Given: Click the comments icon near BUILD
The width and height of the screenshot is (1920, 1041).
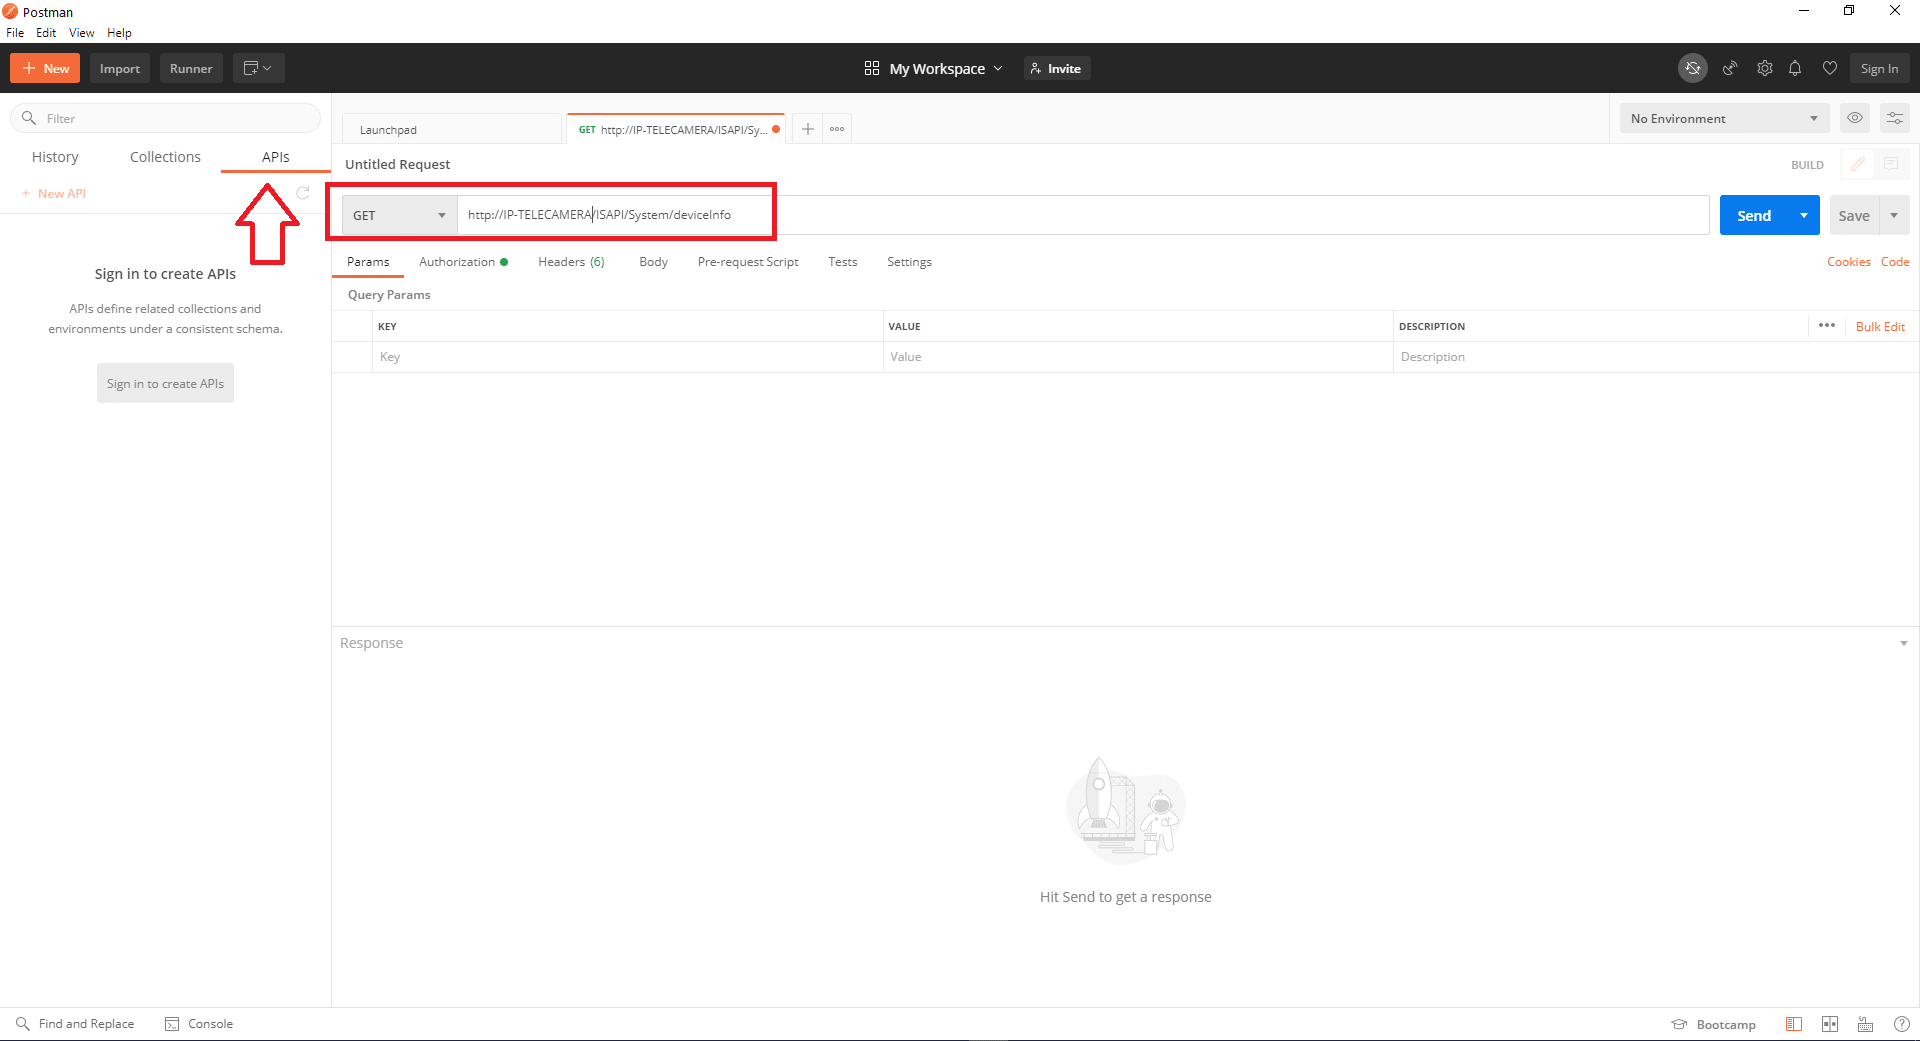Looking at the screenshot, I should [x=1891, y=164].
